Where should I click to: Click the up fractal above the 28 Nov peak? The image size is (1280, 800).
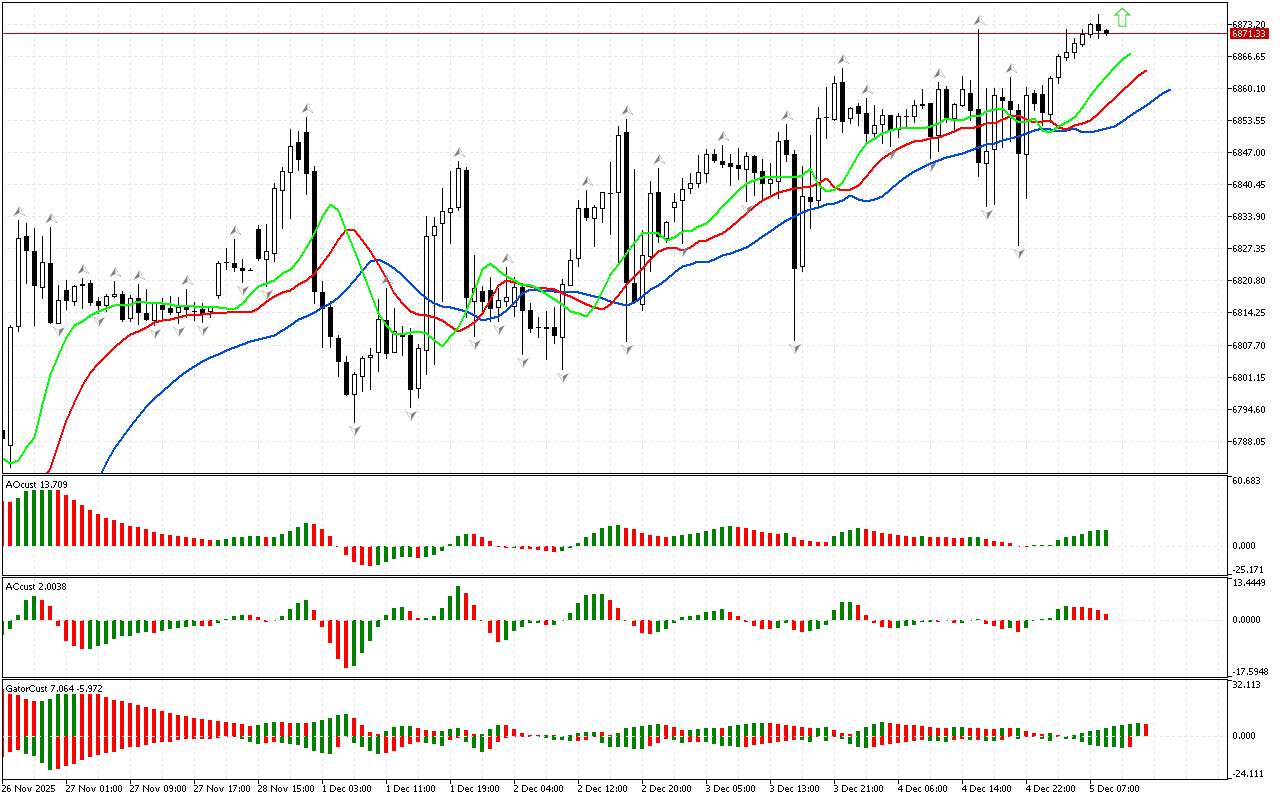click(x=306, y=108)
